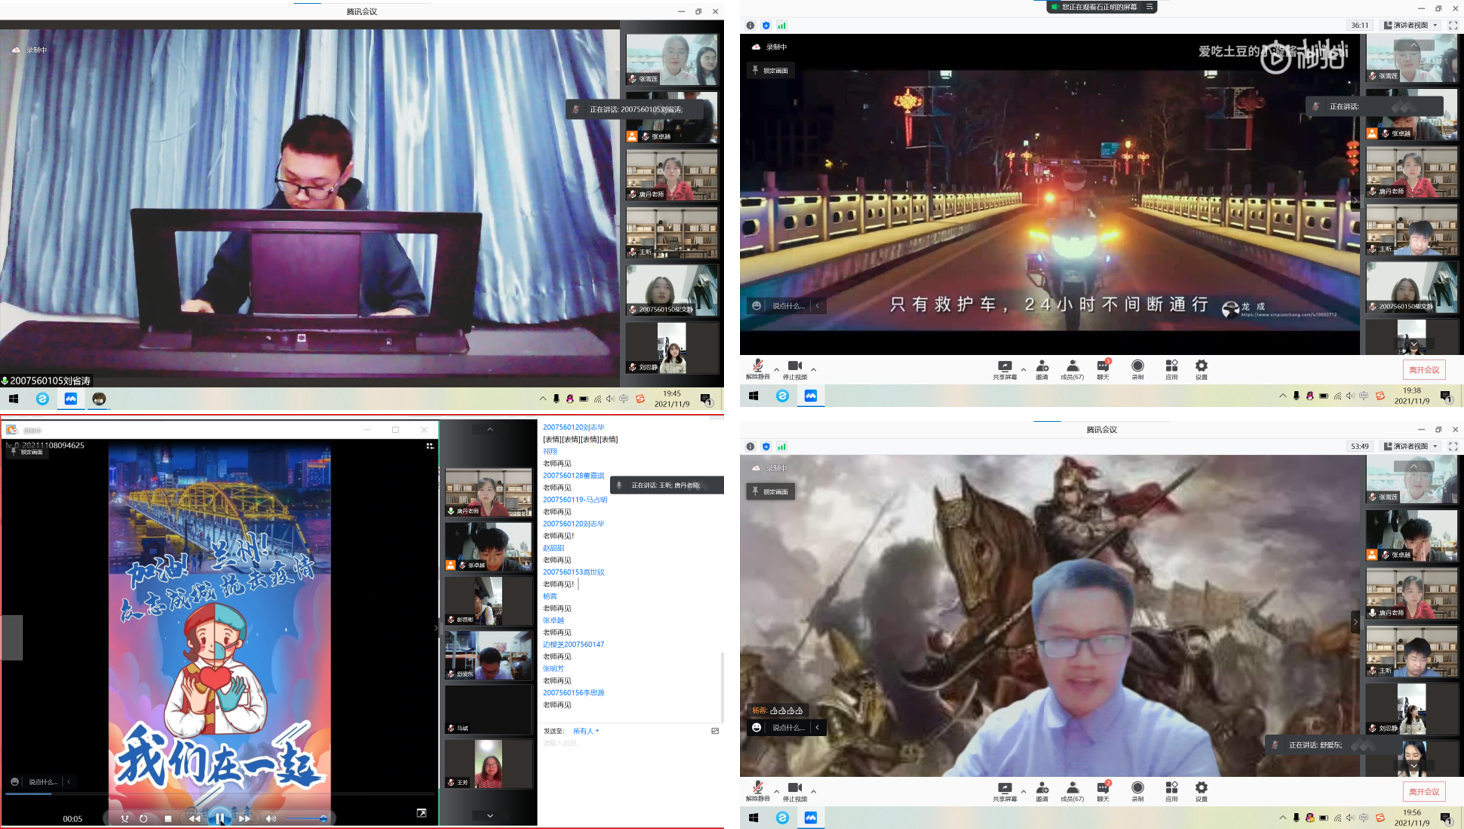Open 设置 in the ambulance video meeting toolbar
The width and height of the screenshot is (1464, 829).
1201,369
